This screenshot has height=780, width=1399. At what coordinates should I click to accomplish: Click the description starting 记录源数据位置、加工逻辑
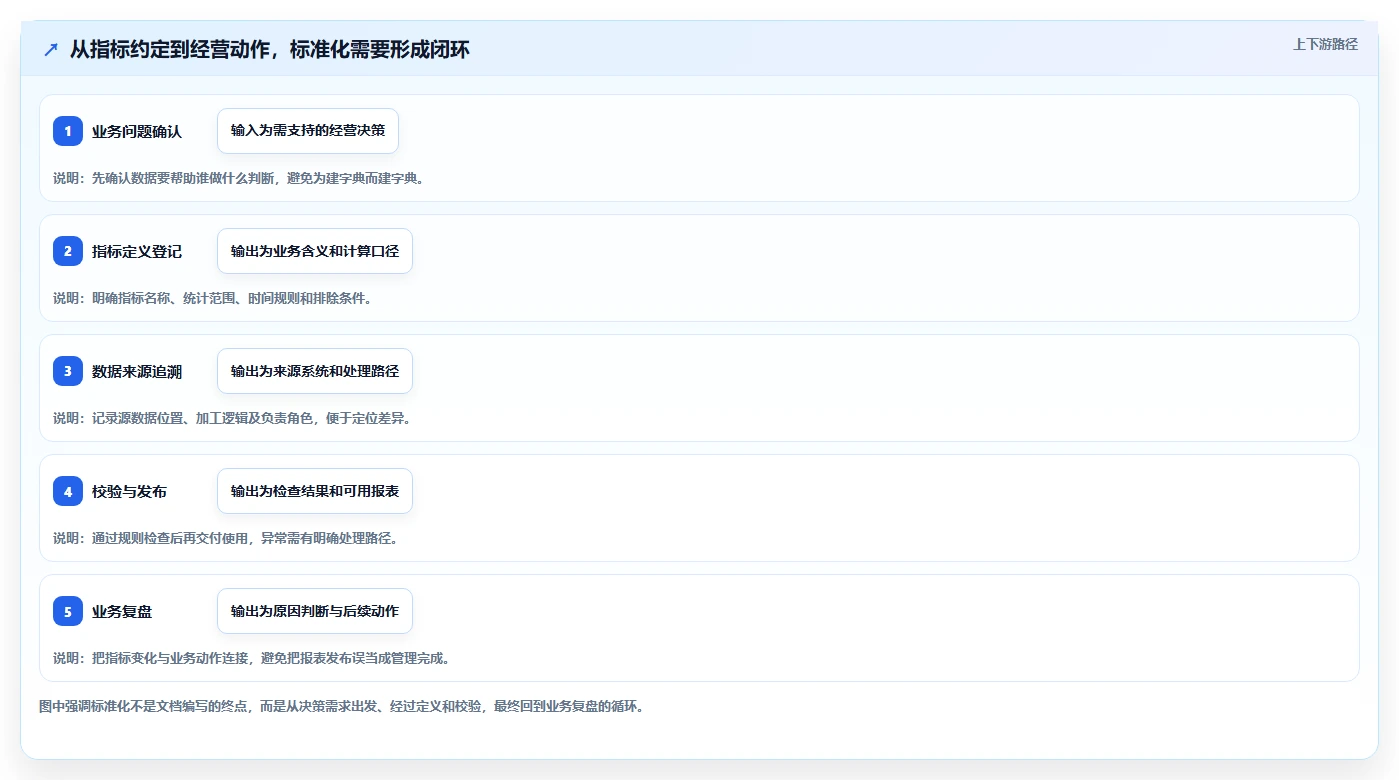232,418
